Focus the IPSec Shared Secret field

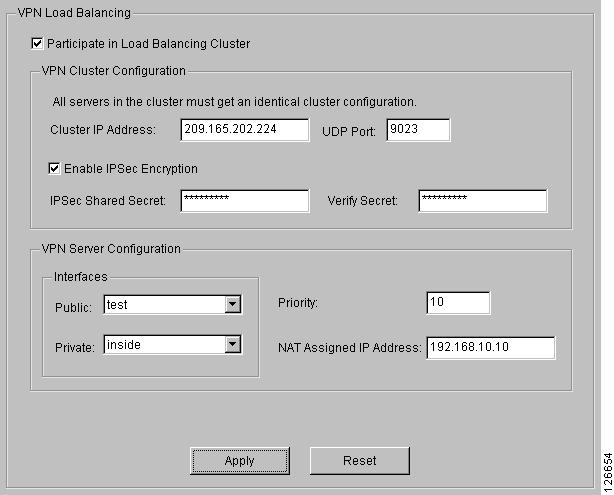pos(245,201)
